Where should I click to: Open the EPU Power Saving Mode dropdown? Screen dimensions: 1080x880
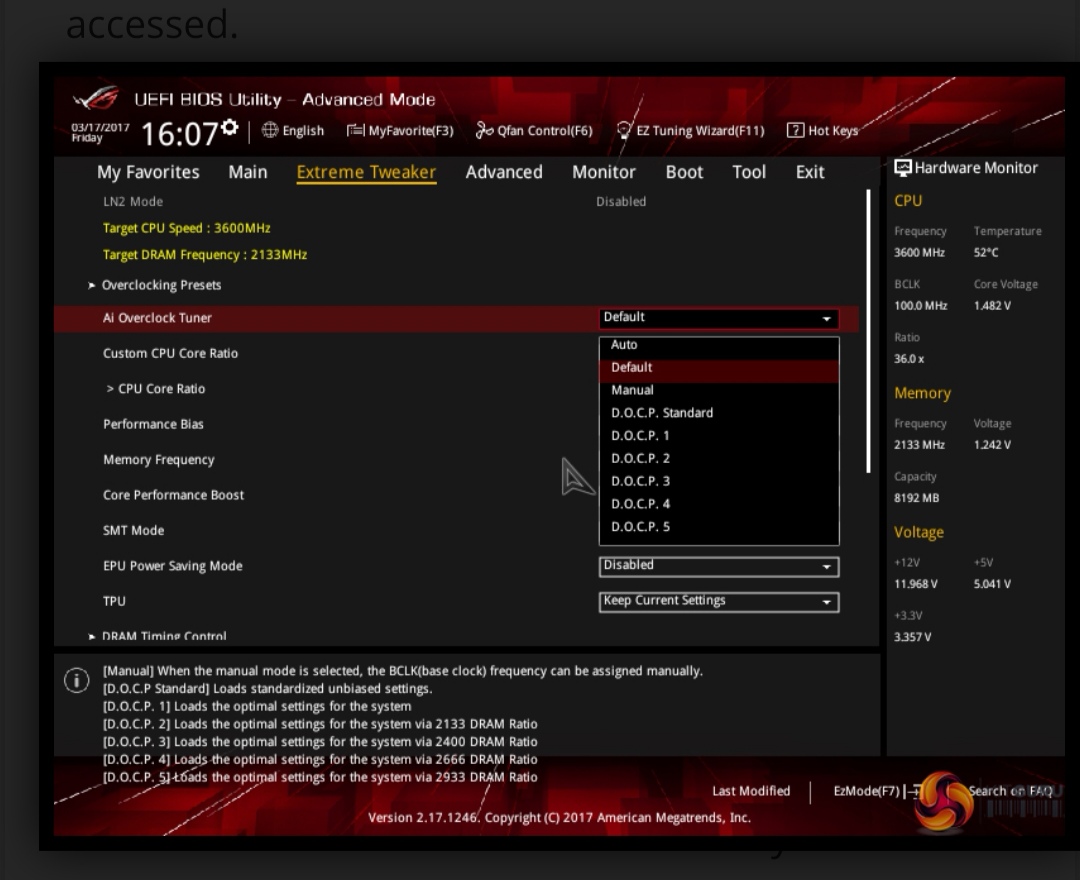point(719,566)
